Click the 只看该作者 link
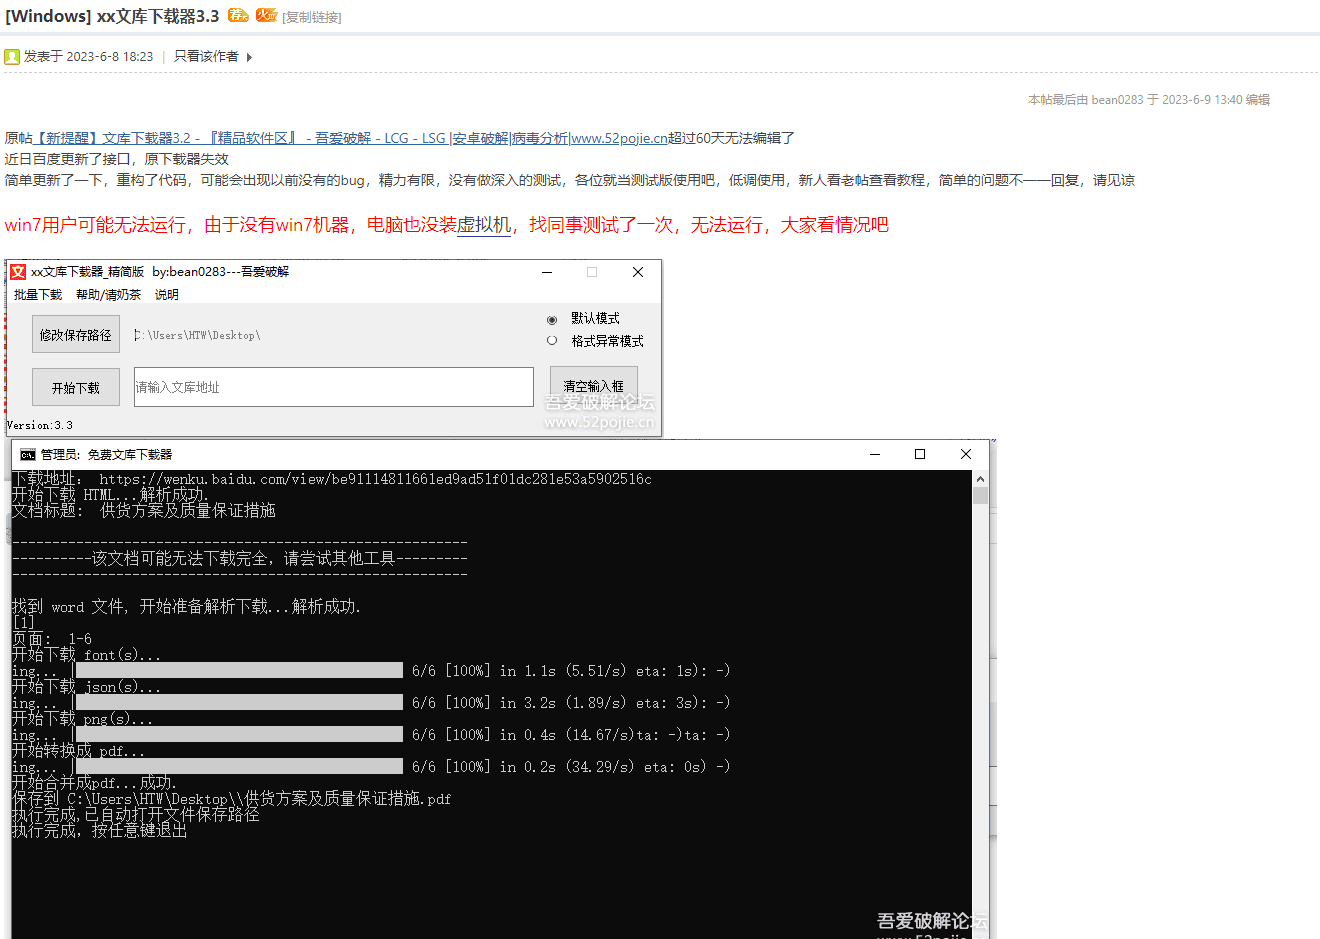 206,57
